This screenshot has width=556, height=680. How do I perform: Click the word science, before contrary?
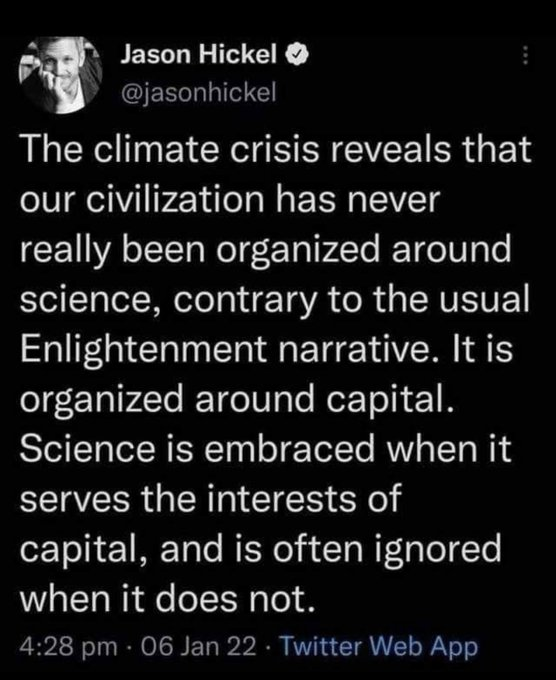[x=92, y=301]
